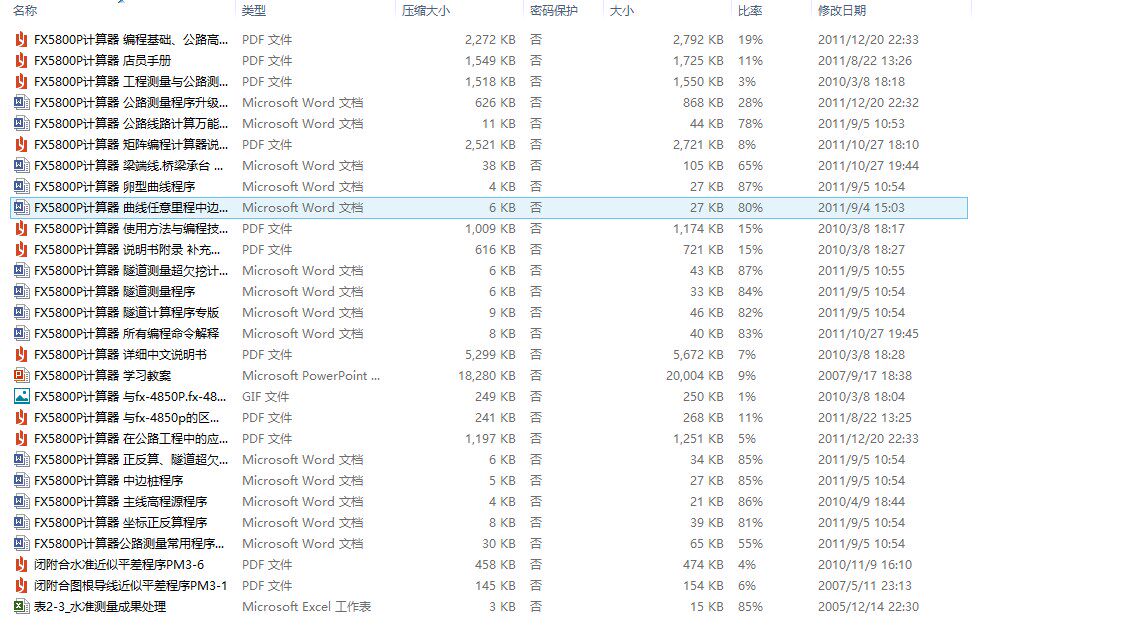Click the Word icon for 隧道测量超欠挖计...

click(22, 270)
